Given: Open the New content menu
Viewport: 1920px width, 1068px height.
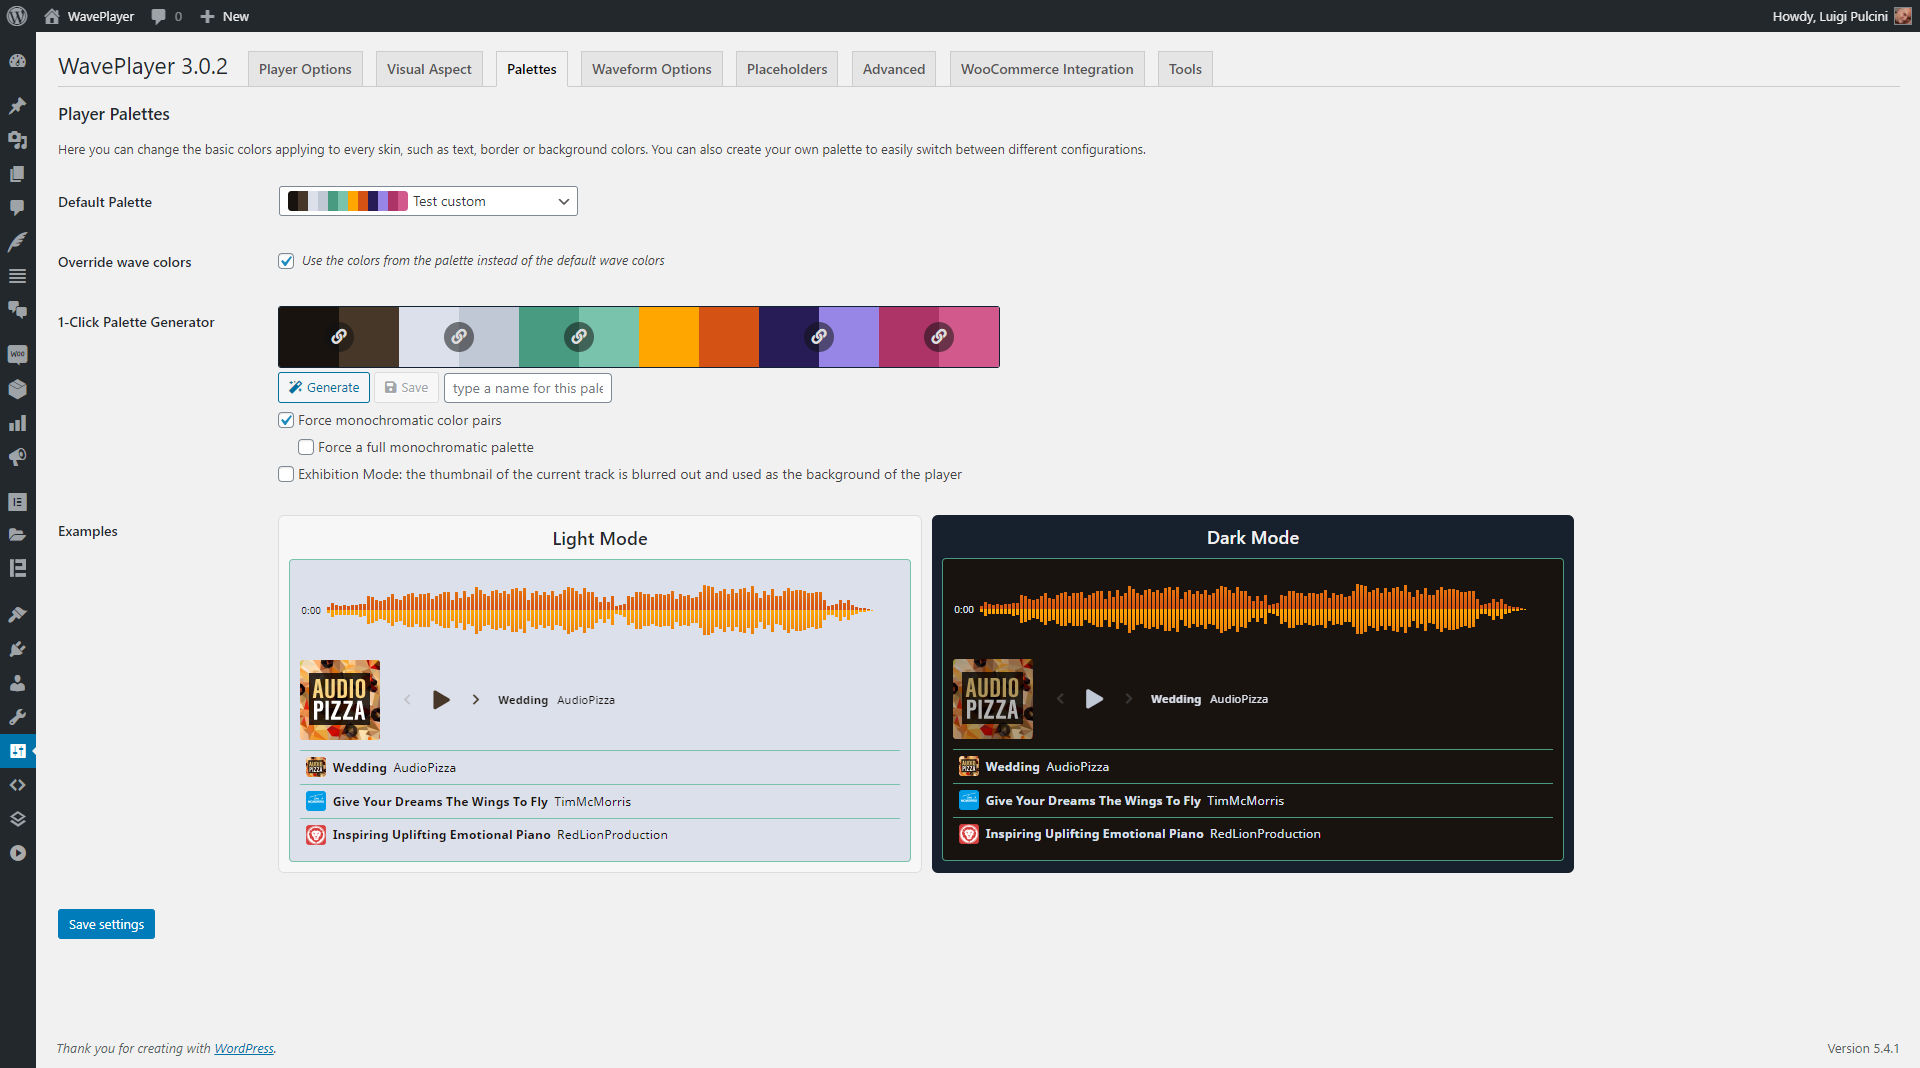Looking at the screenshot, I should 225,16.
